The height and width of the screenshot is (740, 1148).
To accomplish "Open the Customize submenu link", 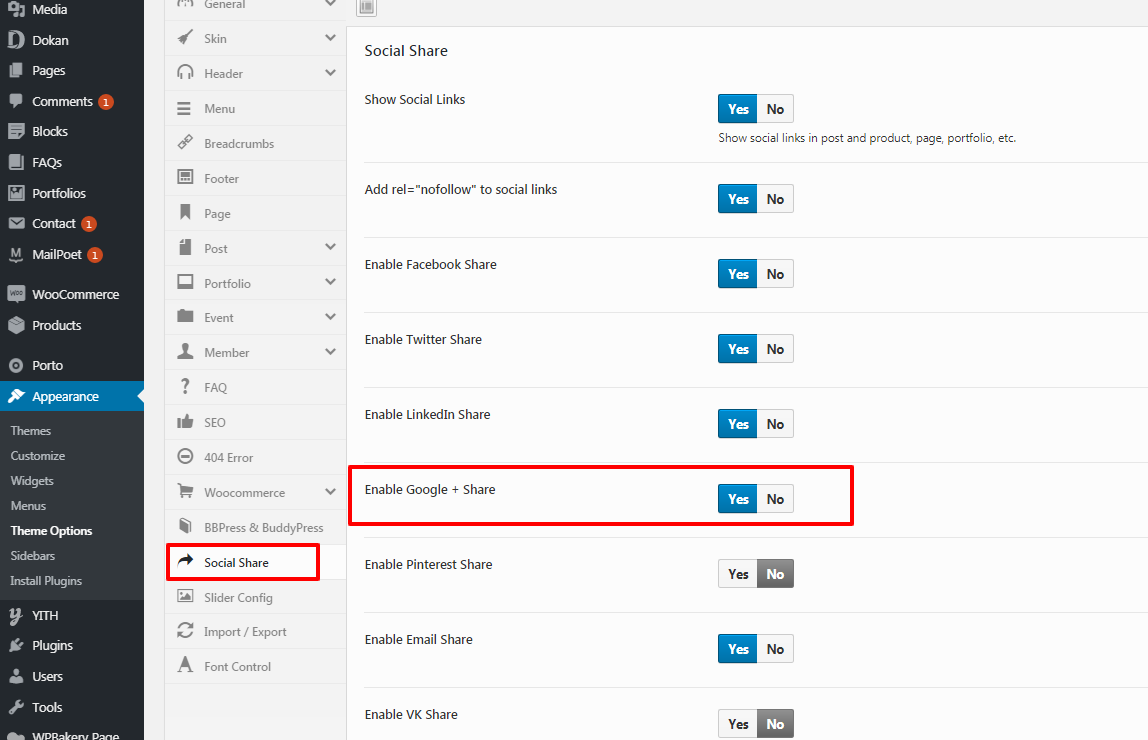I will click(x=38, y=456).
